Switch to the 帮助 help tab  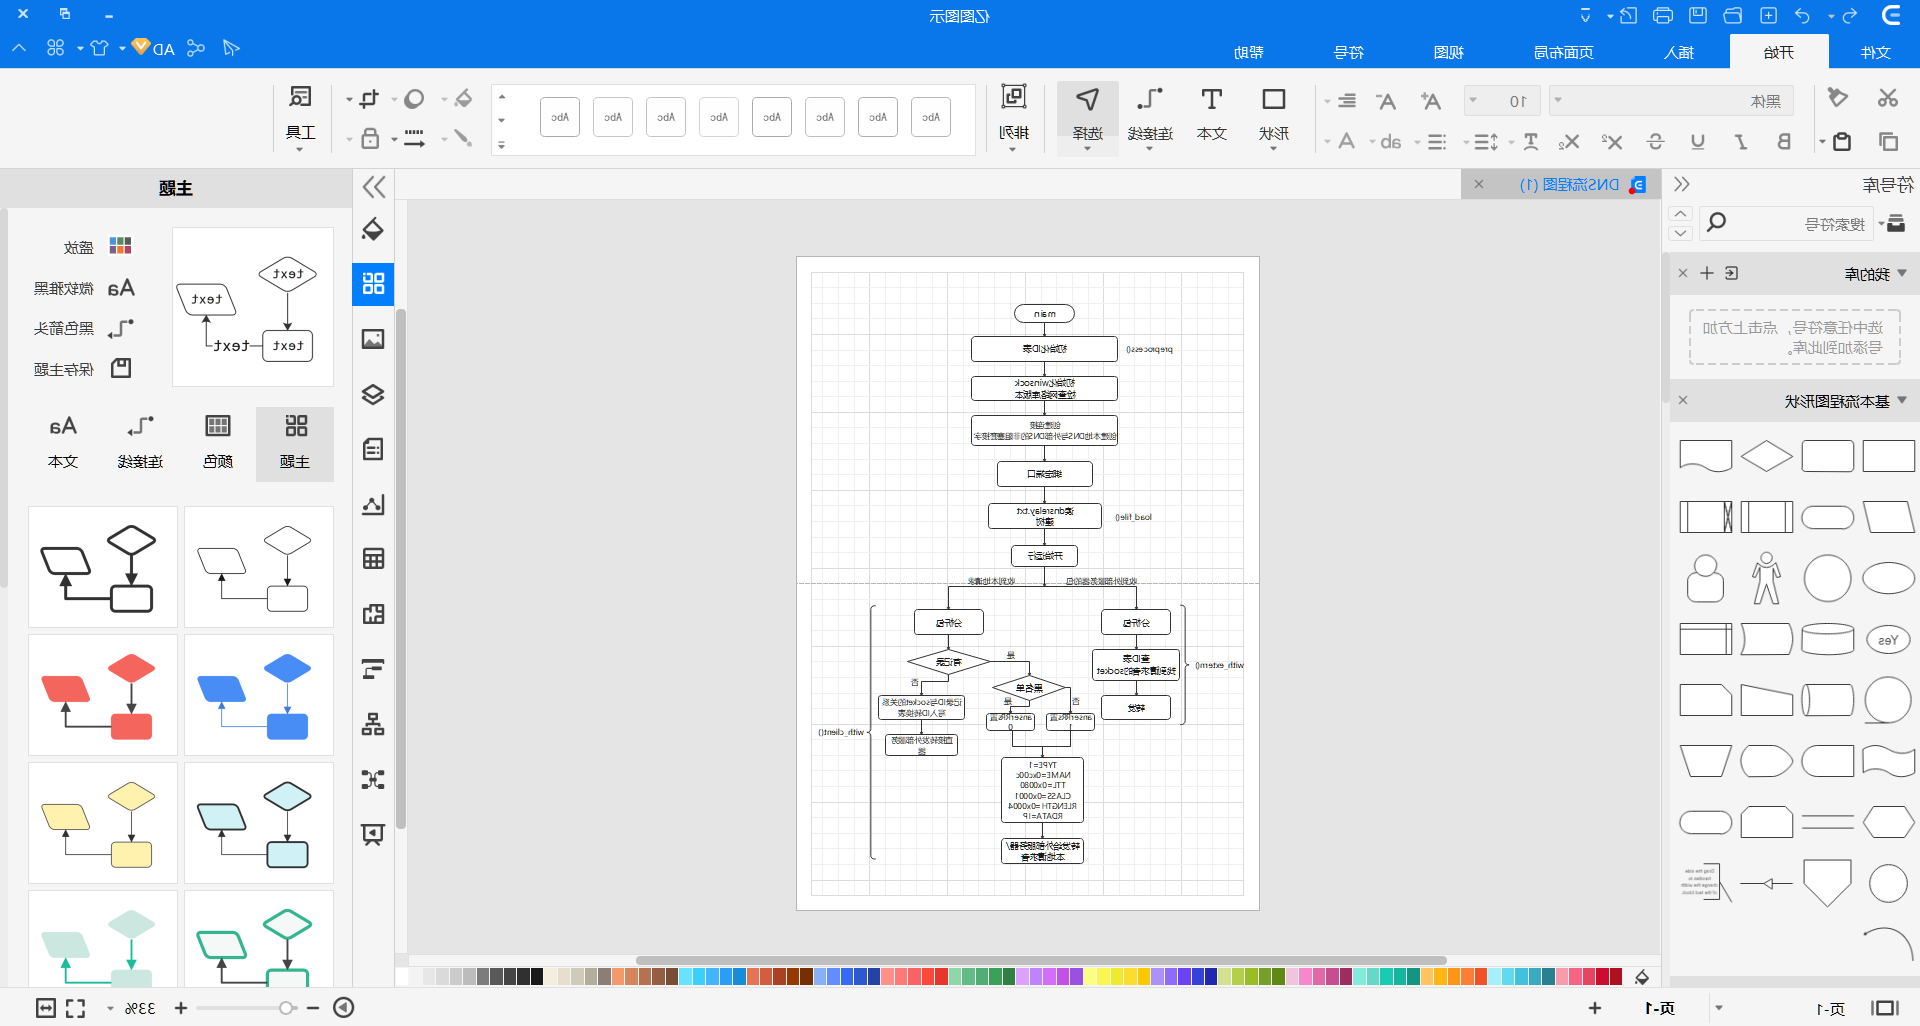[1248, 52]
